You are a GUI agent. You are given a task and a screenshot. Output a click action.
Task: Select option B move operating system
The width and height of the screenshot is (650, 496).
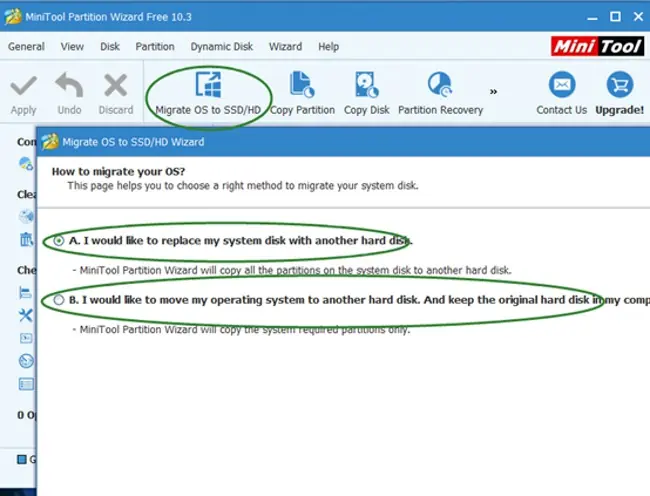coord(58,300)
